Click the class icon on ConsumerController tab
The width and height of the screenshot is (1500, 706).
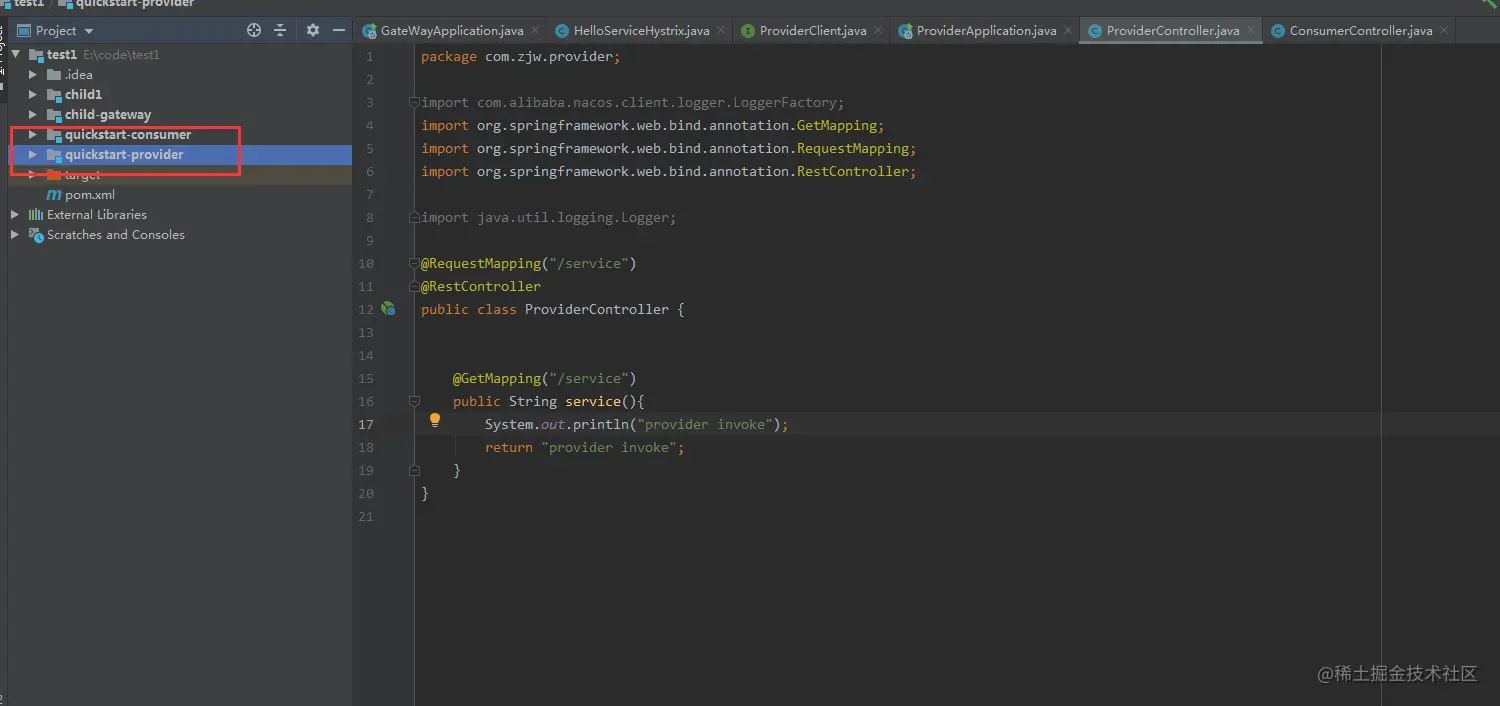click(x=1278, y=31)
